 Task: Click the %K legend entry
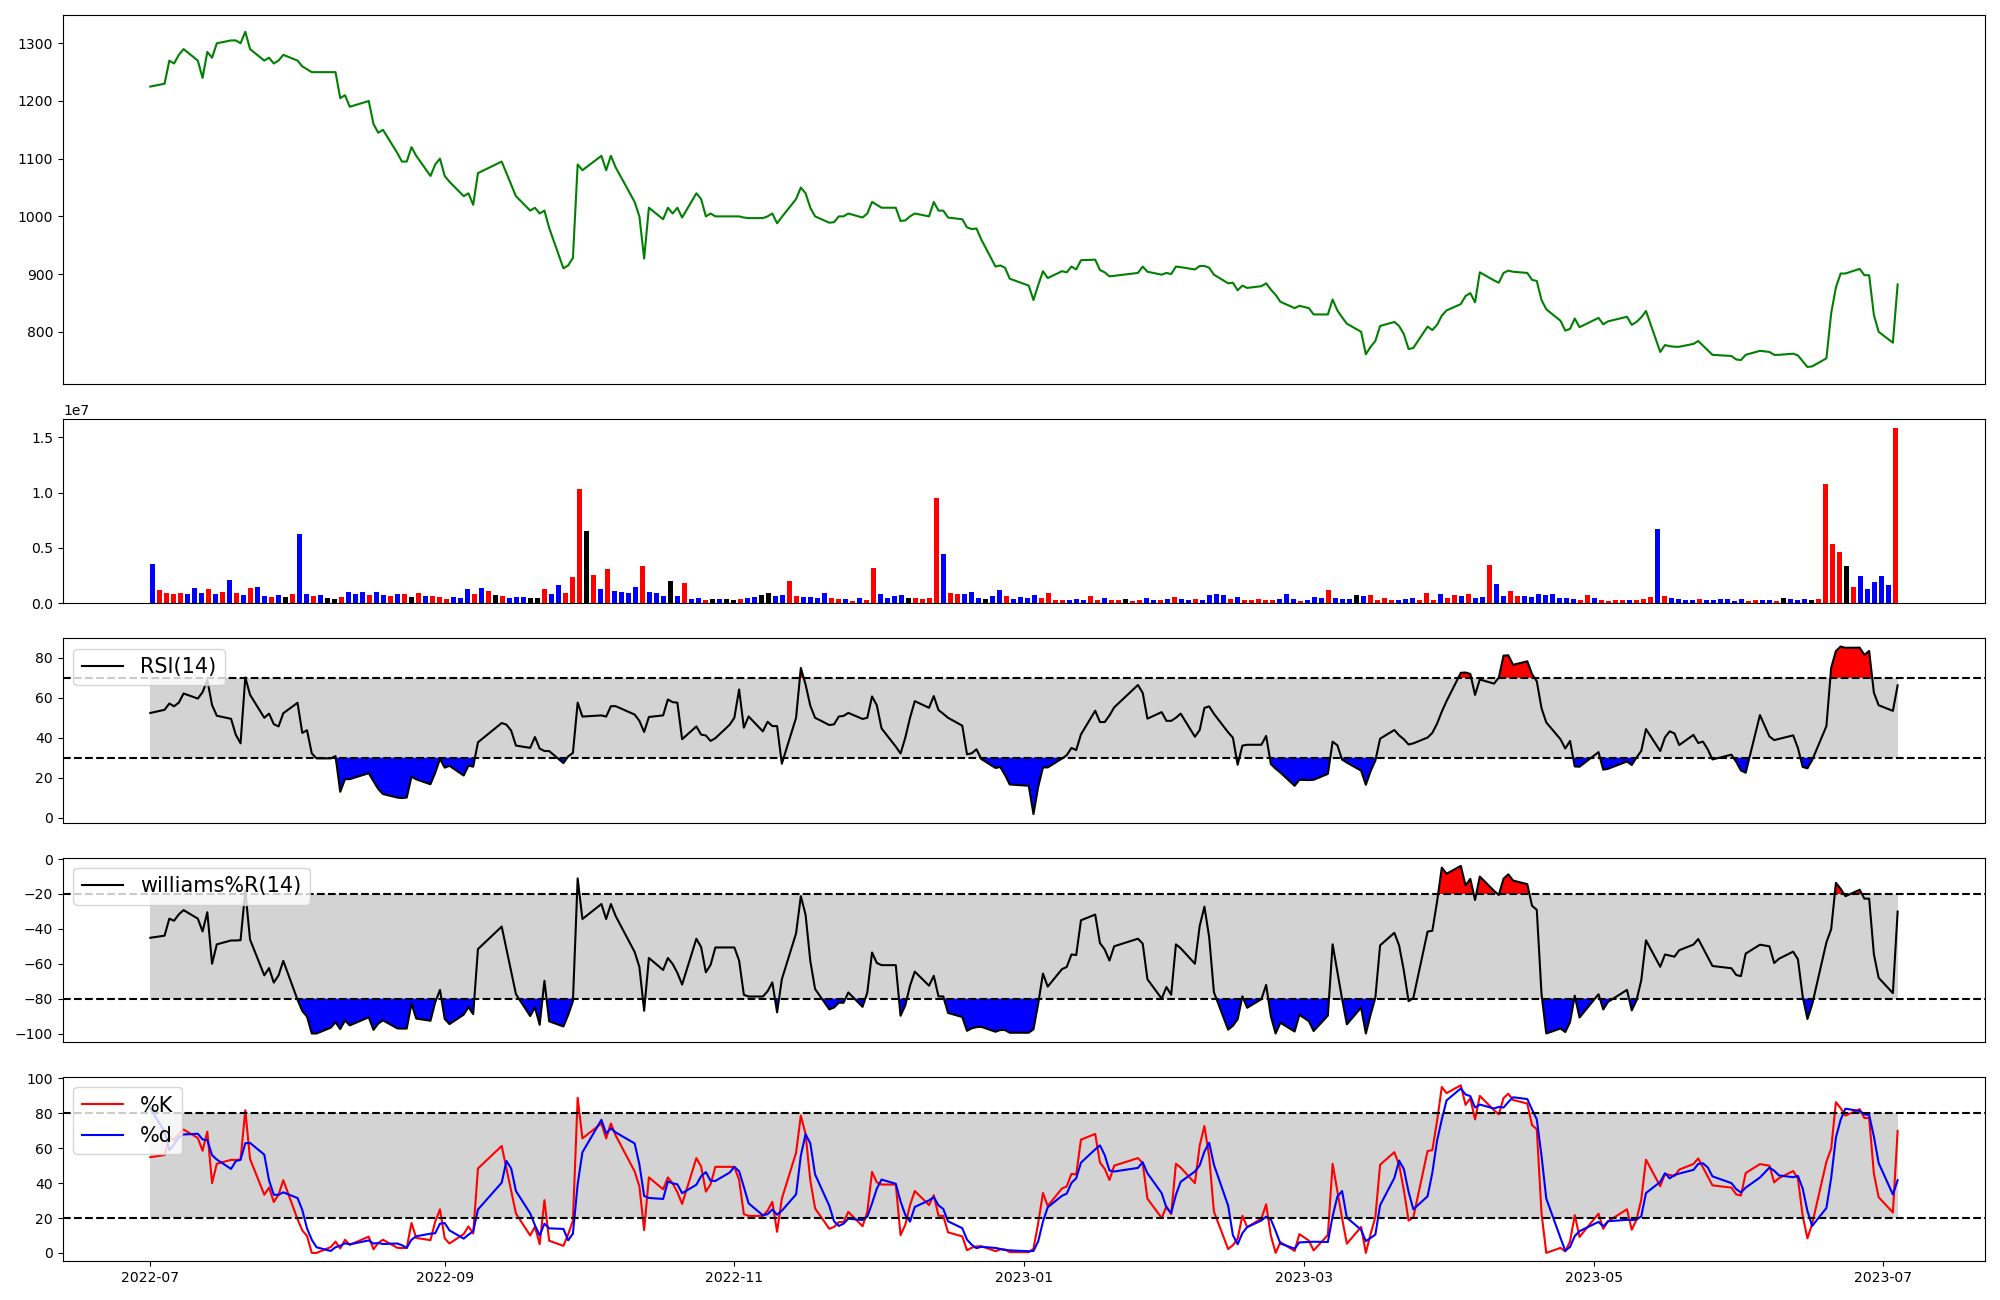click(155, 1104)
